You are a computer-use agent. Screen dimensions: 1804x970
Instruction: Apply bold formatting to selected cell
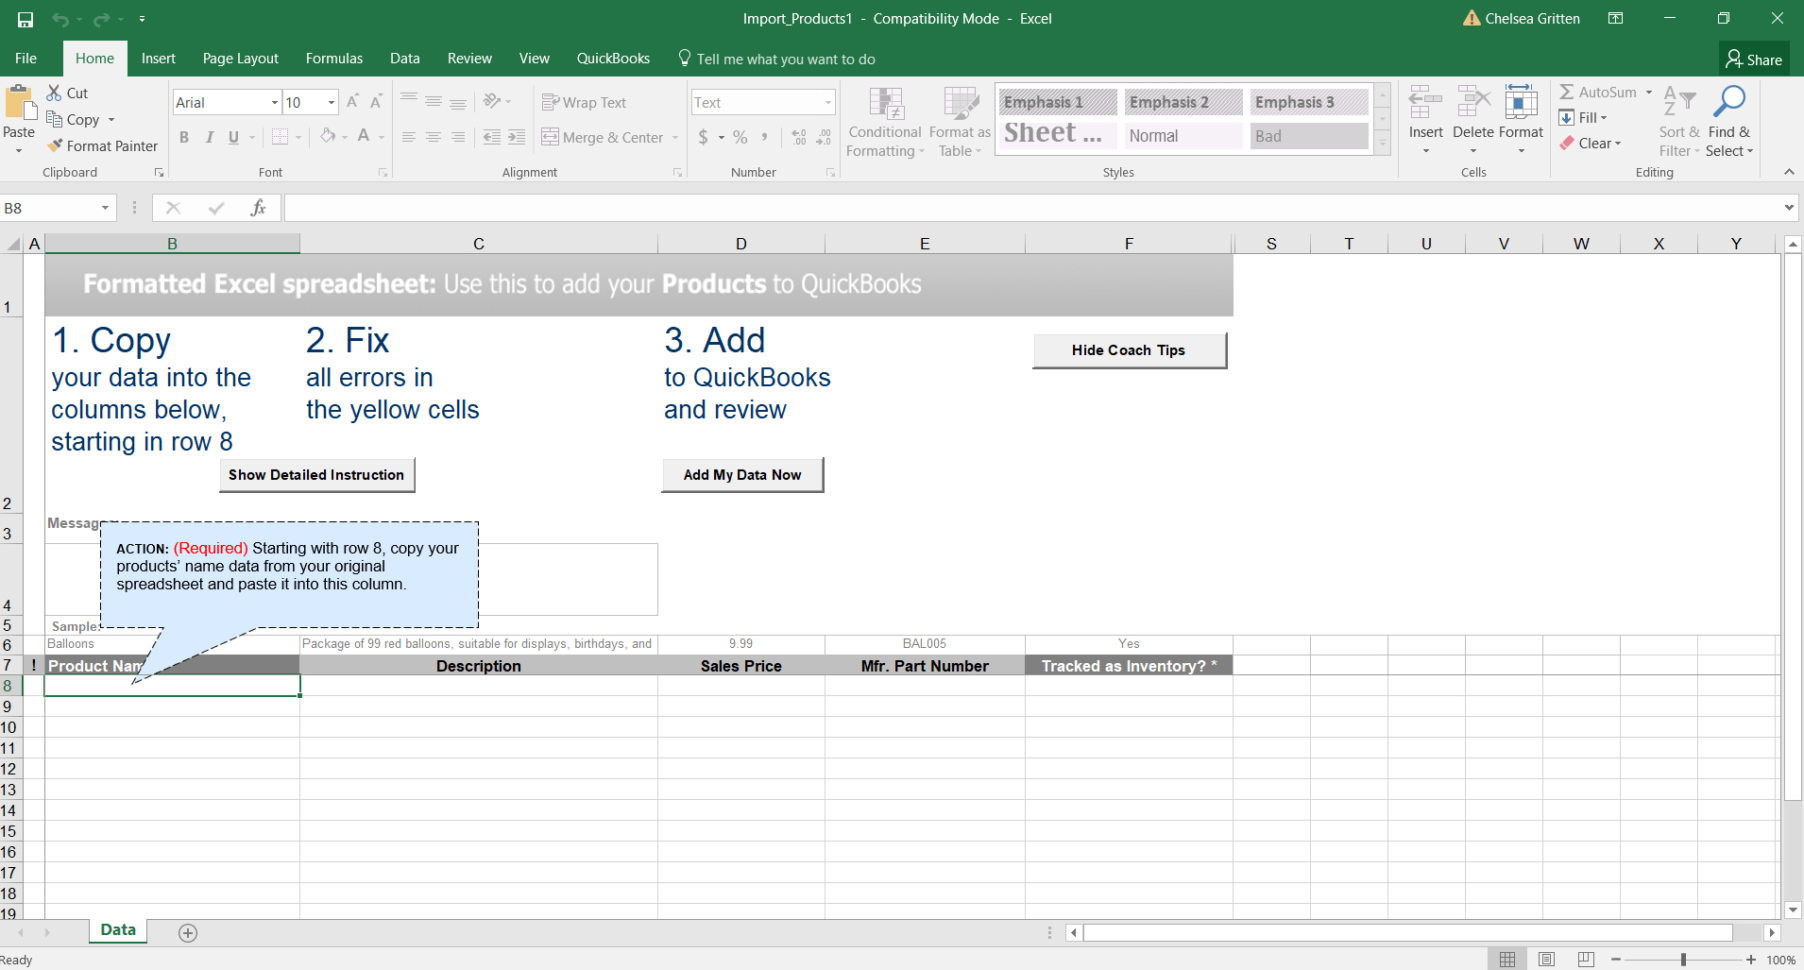pos(184,137)
